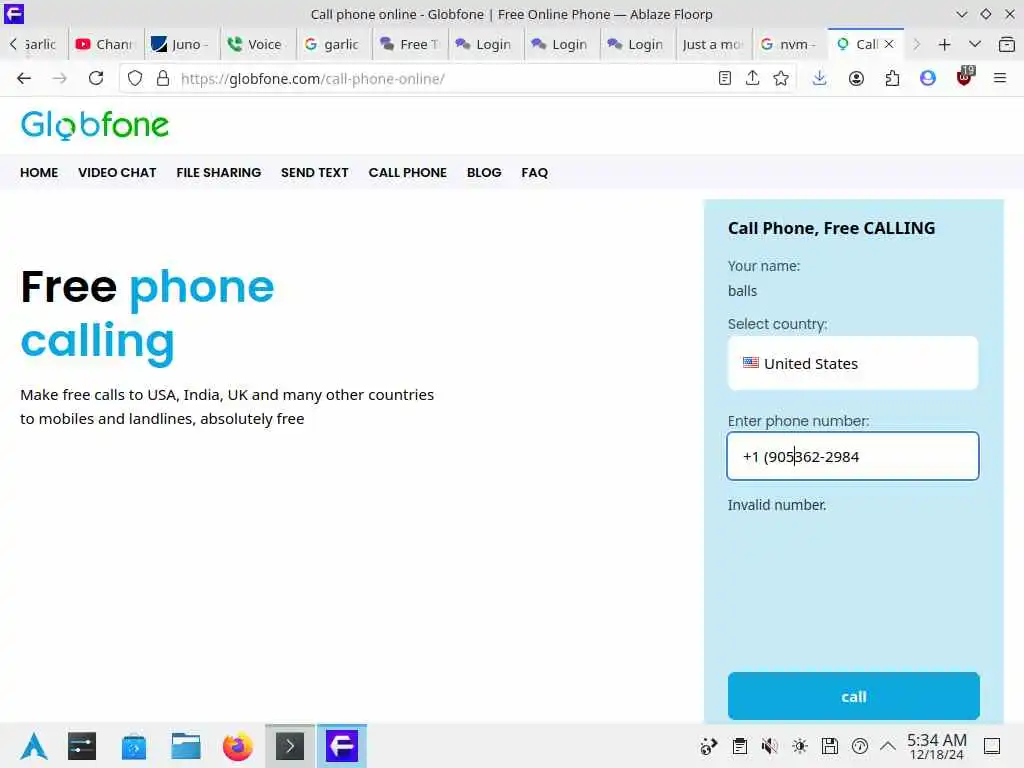This screenshot has height=768, width=1024.
Task: Click the muted volume tray icon
Action: pyautogui.click(x=769, y=746)
